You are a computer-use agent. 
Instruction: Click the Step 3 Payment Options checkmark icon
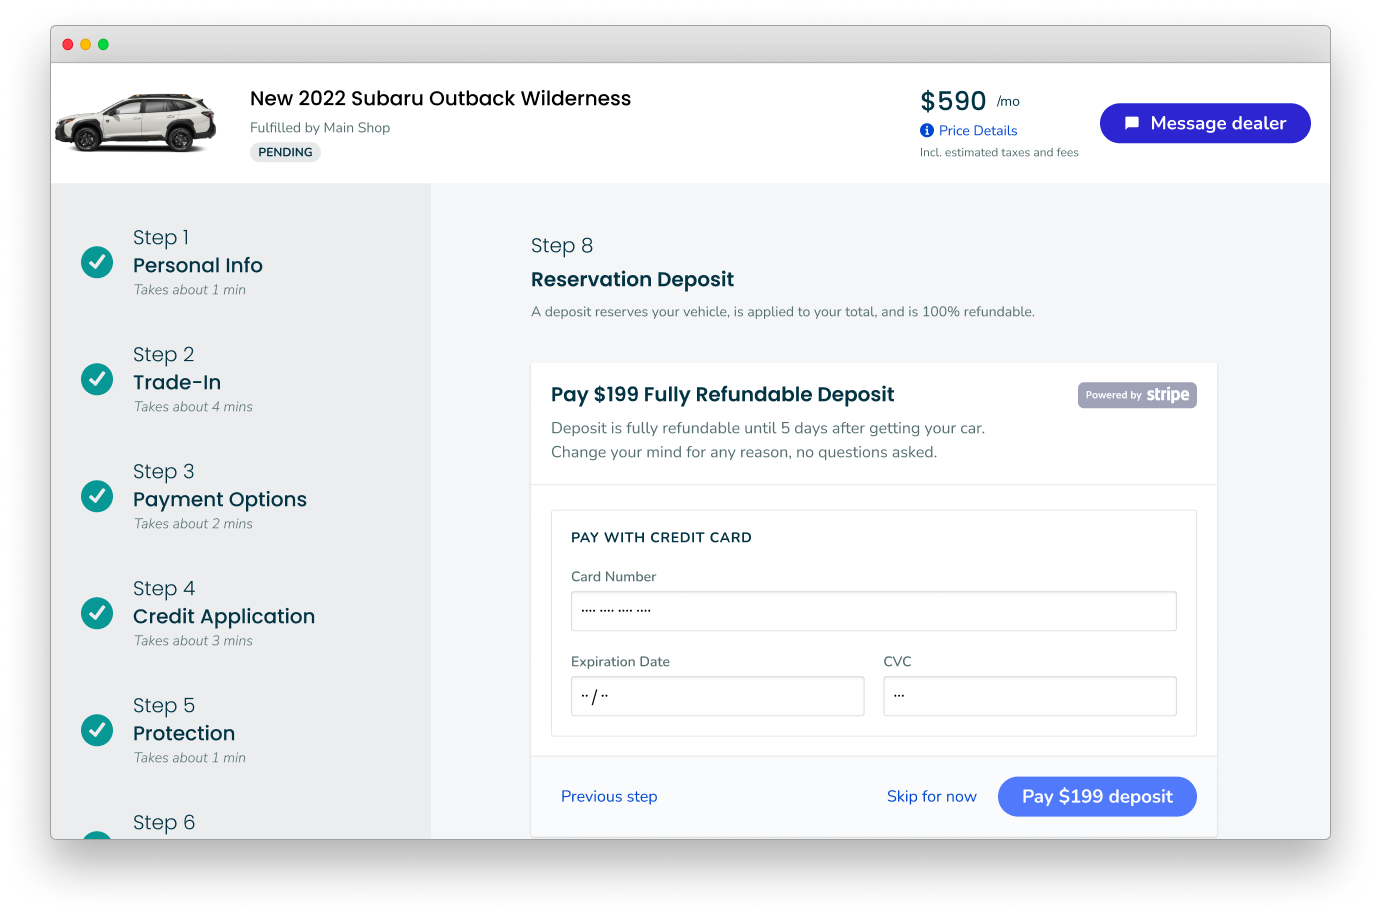click(x=97, y=496)
